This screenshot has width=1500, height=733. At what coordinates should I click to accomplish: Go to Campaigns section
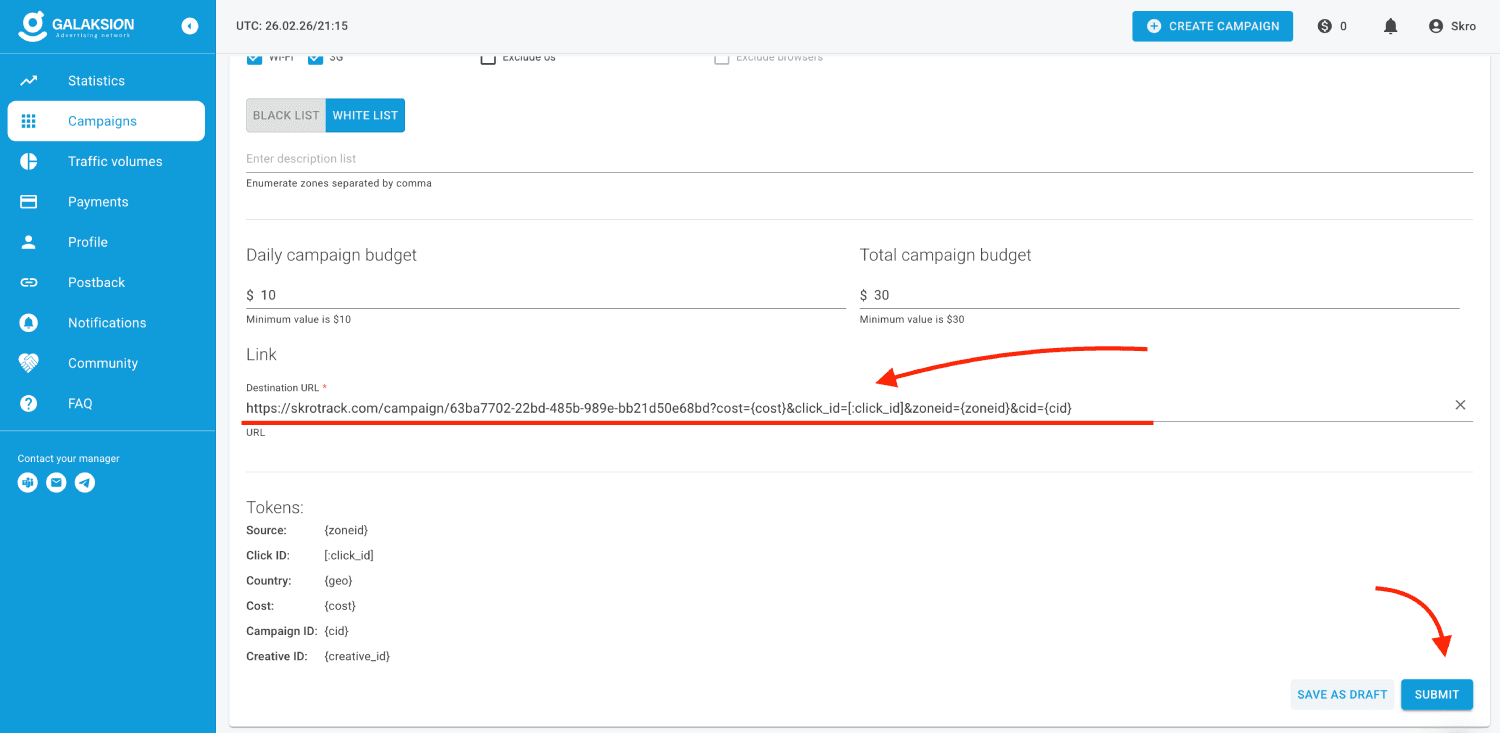pos(106,121)
